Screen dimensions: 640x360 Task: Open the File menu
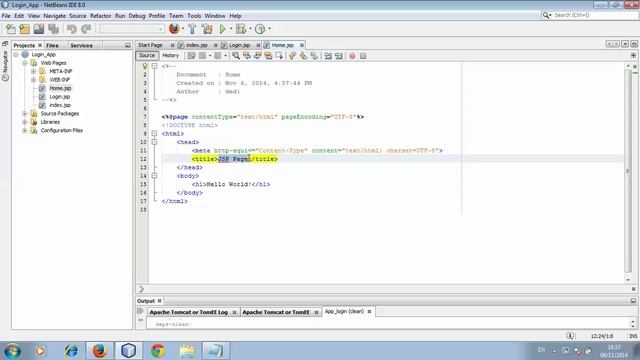click(x=6, y=16)
